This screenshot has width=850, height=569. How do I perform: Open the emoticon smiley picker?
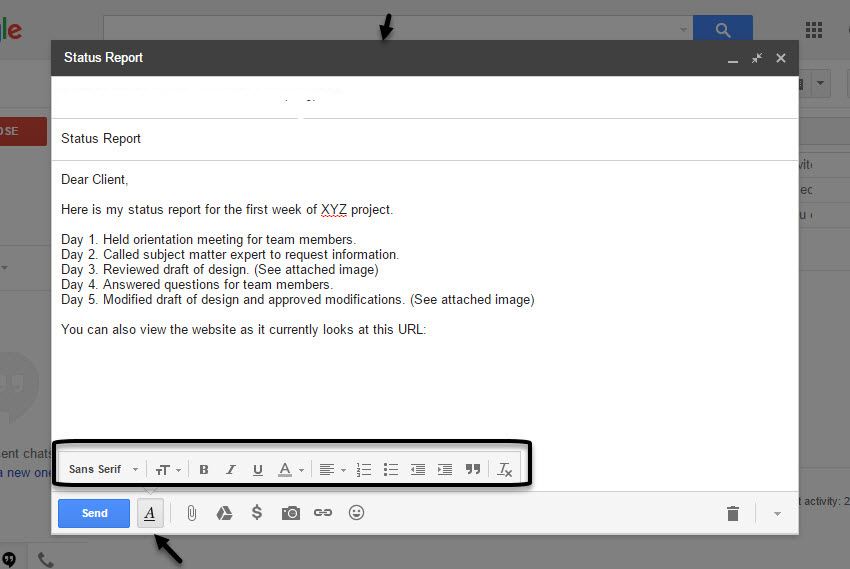(356, 513)
